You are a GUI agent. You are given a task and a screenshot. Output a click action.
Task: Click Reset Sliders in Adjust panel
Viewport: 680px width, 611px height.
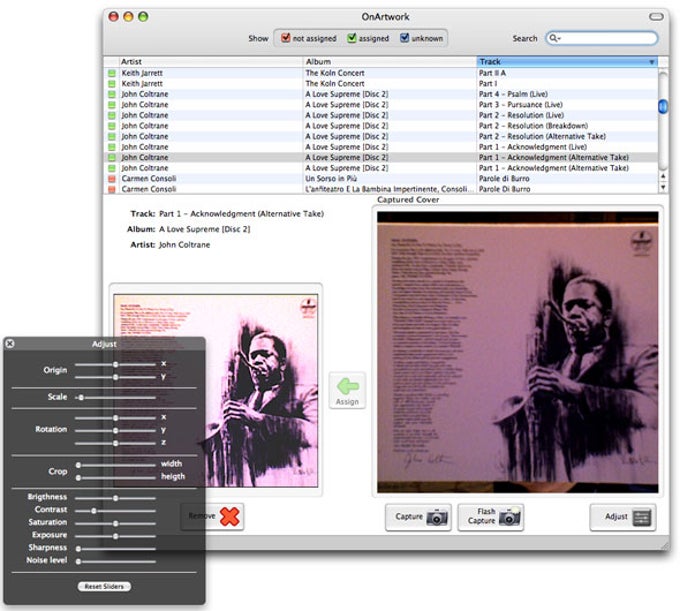tap(104, 586)
